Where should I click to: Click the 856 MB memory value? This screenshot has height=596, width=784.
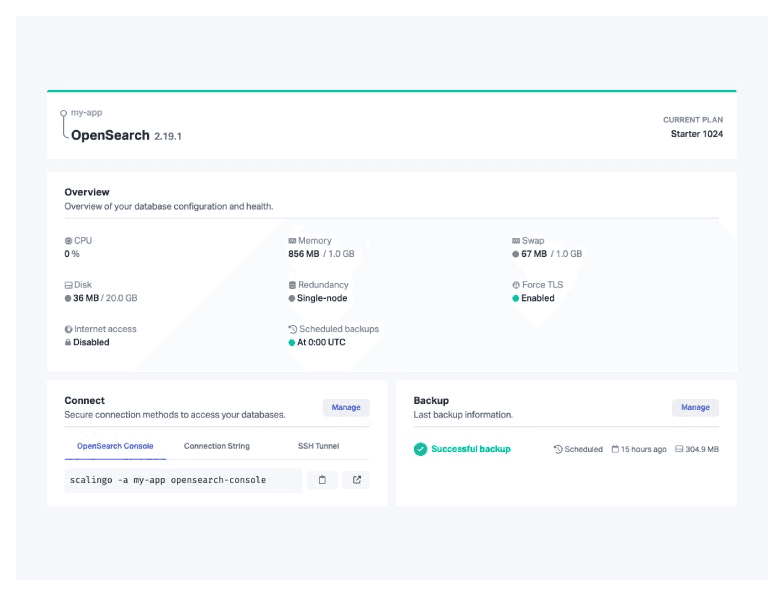(304, 254)
